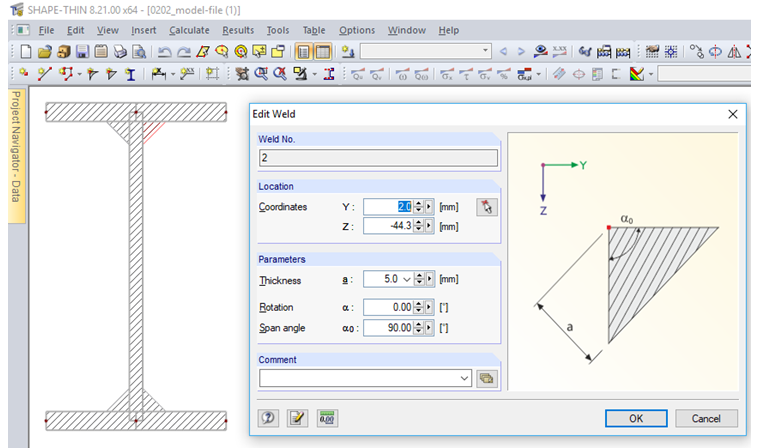Step the Y coordinate spinner
Screen dimensions: 760x448
click(419, 207)
